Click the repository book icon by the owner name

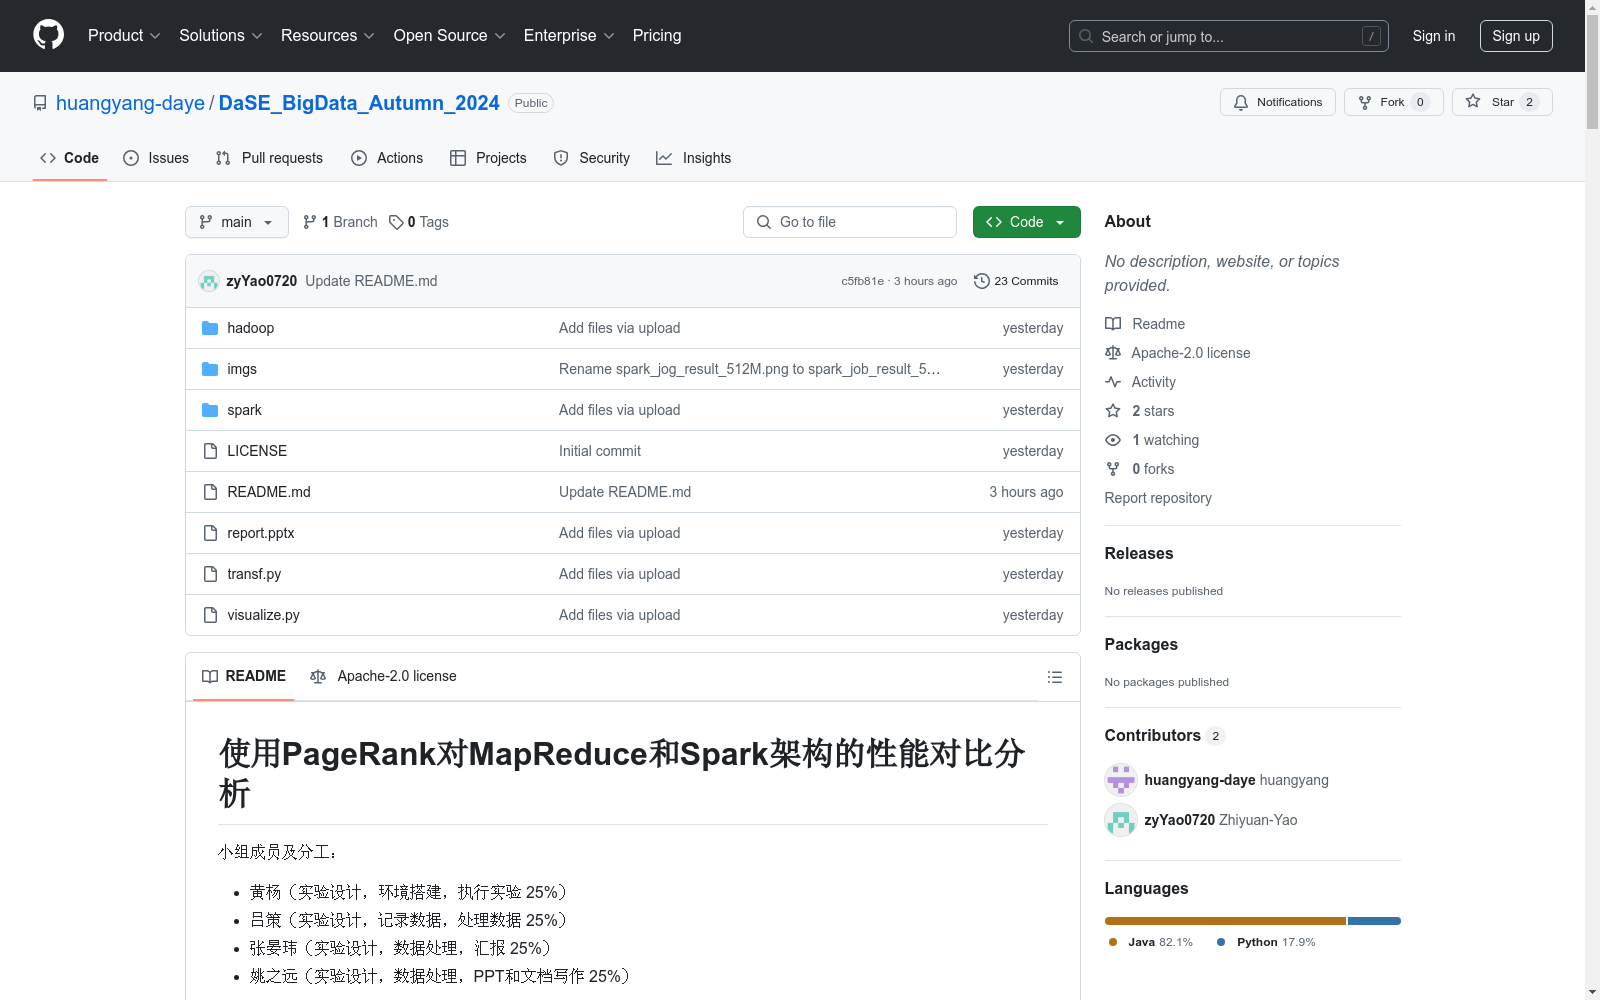pyautogui.click(x=40, y=103)
